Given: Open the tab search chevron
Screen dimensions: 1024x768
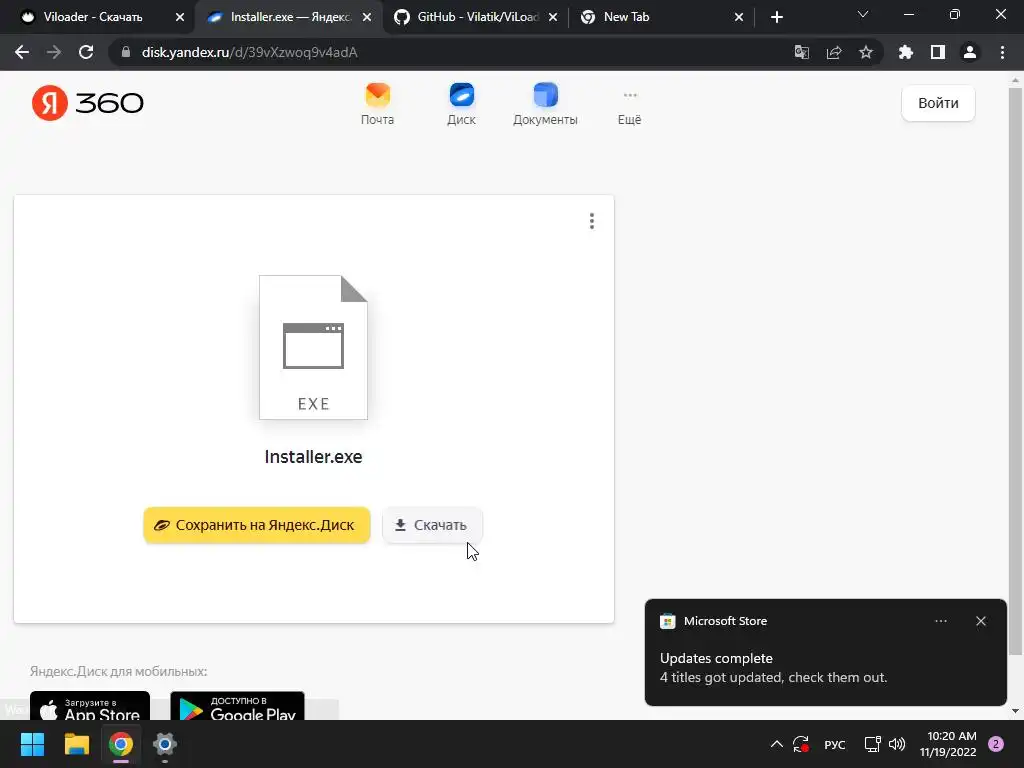Looking at the screenshot, I should click(863, 14).
